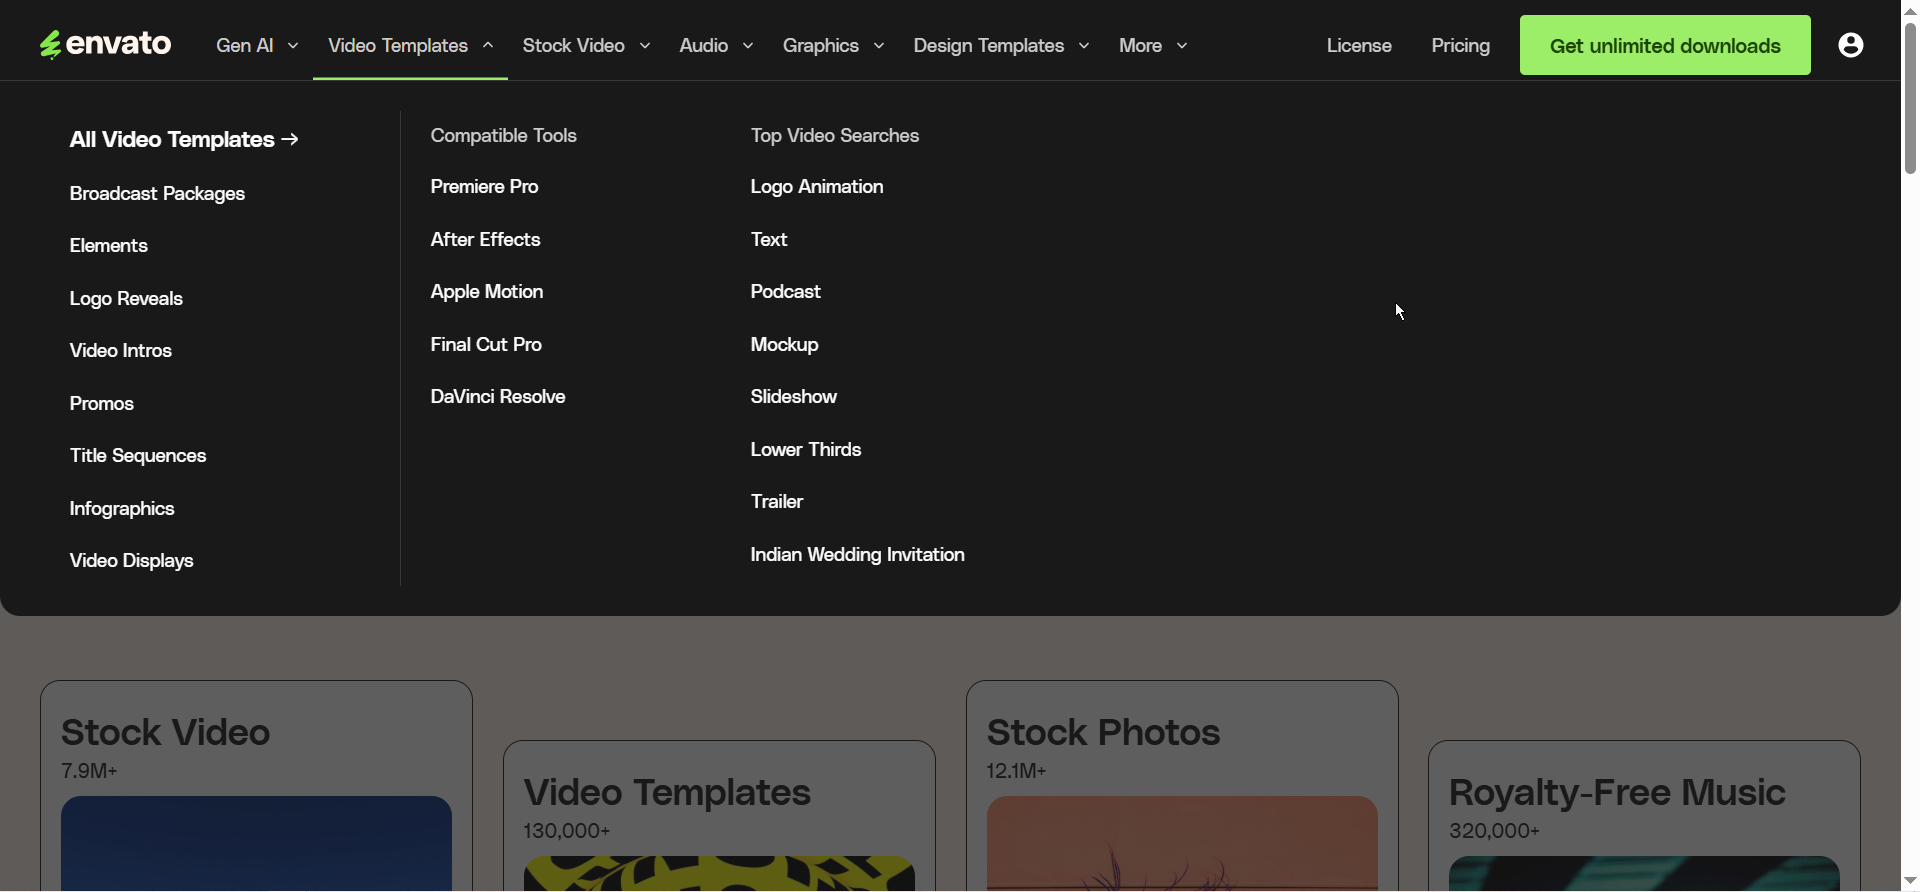Expand the Stock Video dropdown
This screenshot has height=892, width=1920.
click(x=586, y=46)
